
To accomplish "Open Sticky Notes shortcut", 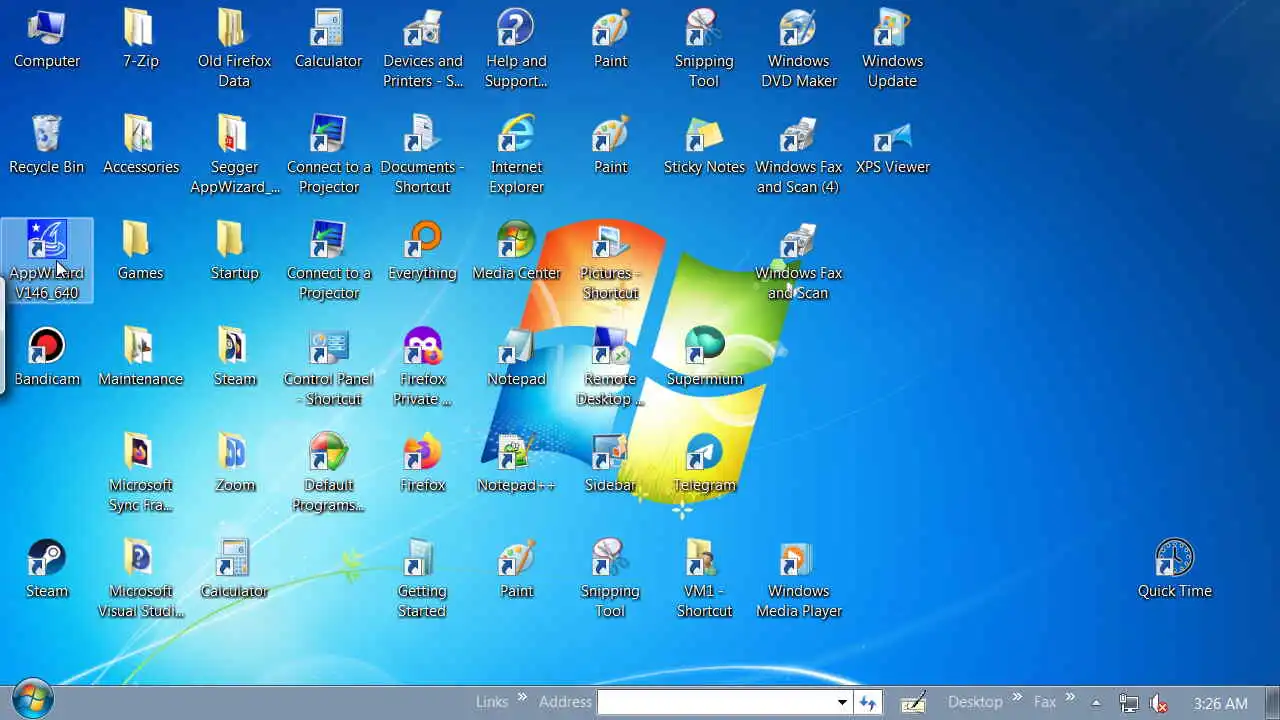I will tap(705, 146).
